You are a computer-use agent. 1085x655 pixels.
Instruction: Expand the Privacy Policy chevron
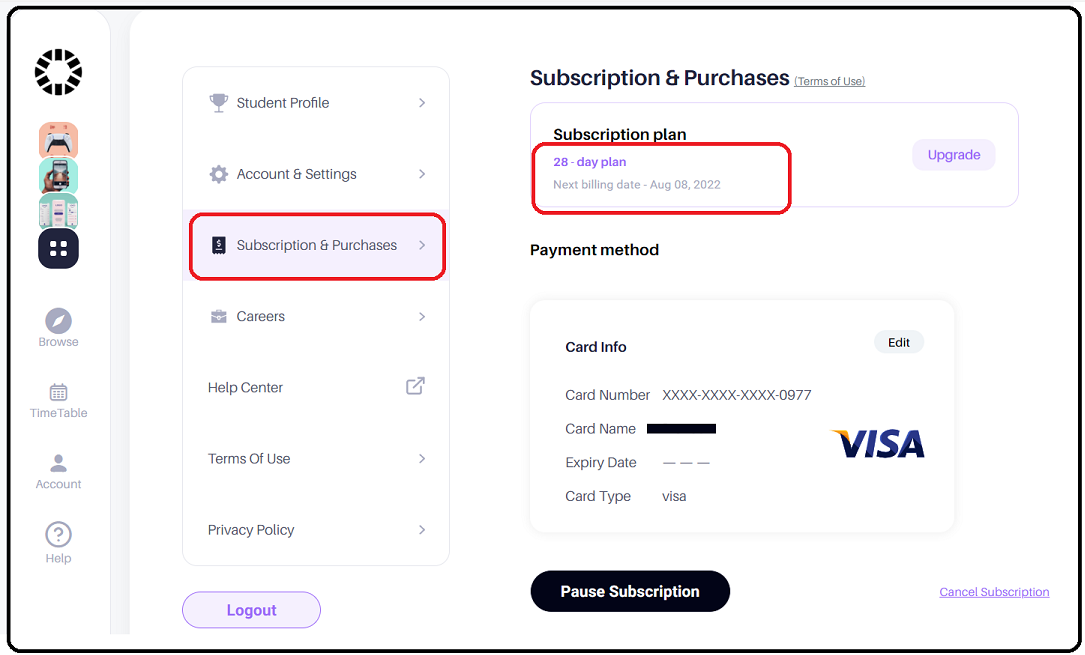tap(422, 530)
